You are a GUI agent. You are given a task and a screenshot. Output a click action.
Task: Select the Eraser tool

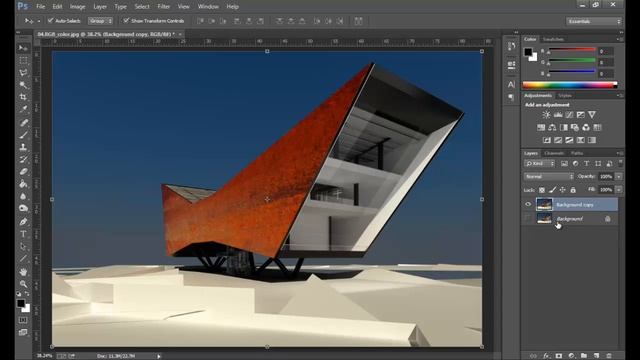pyautogui.click(x=23, y=171)
